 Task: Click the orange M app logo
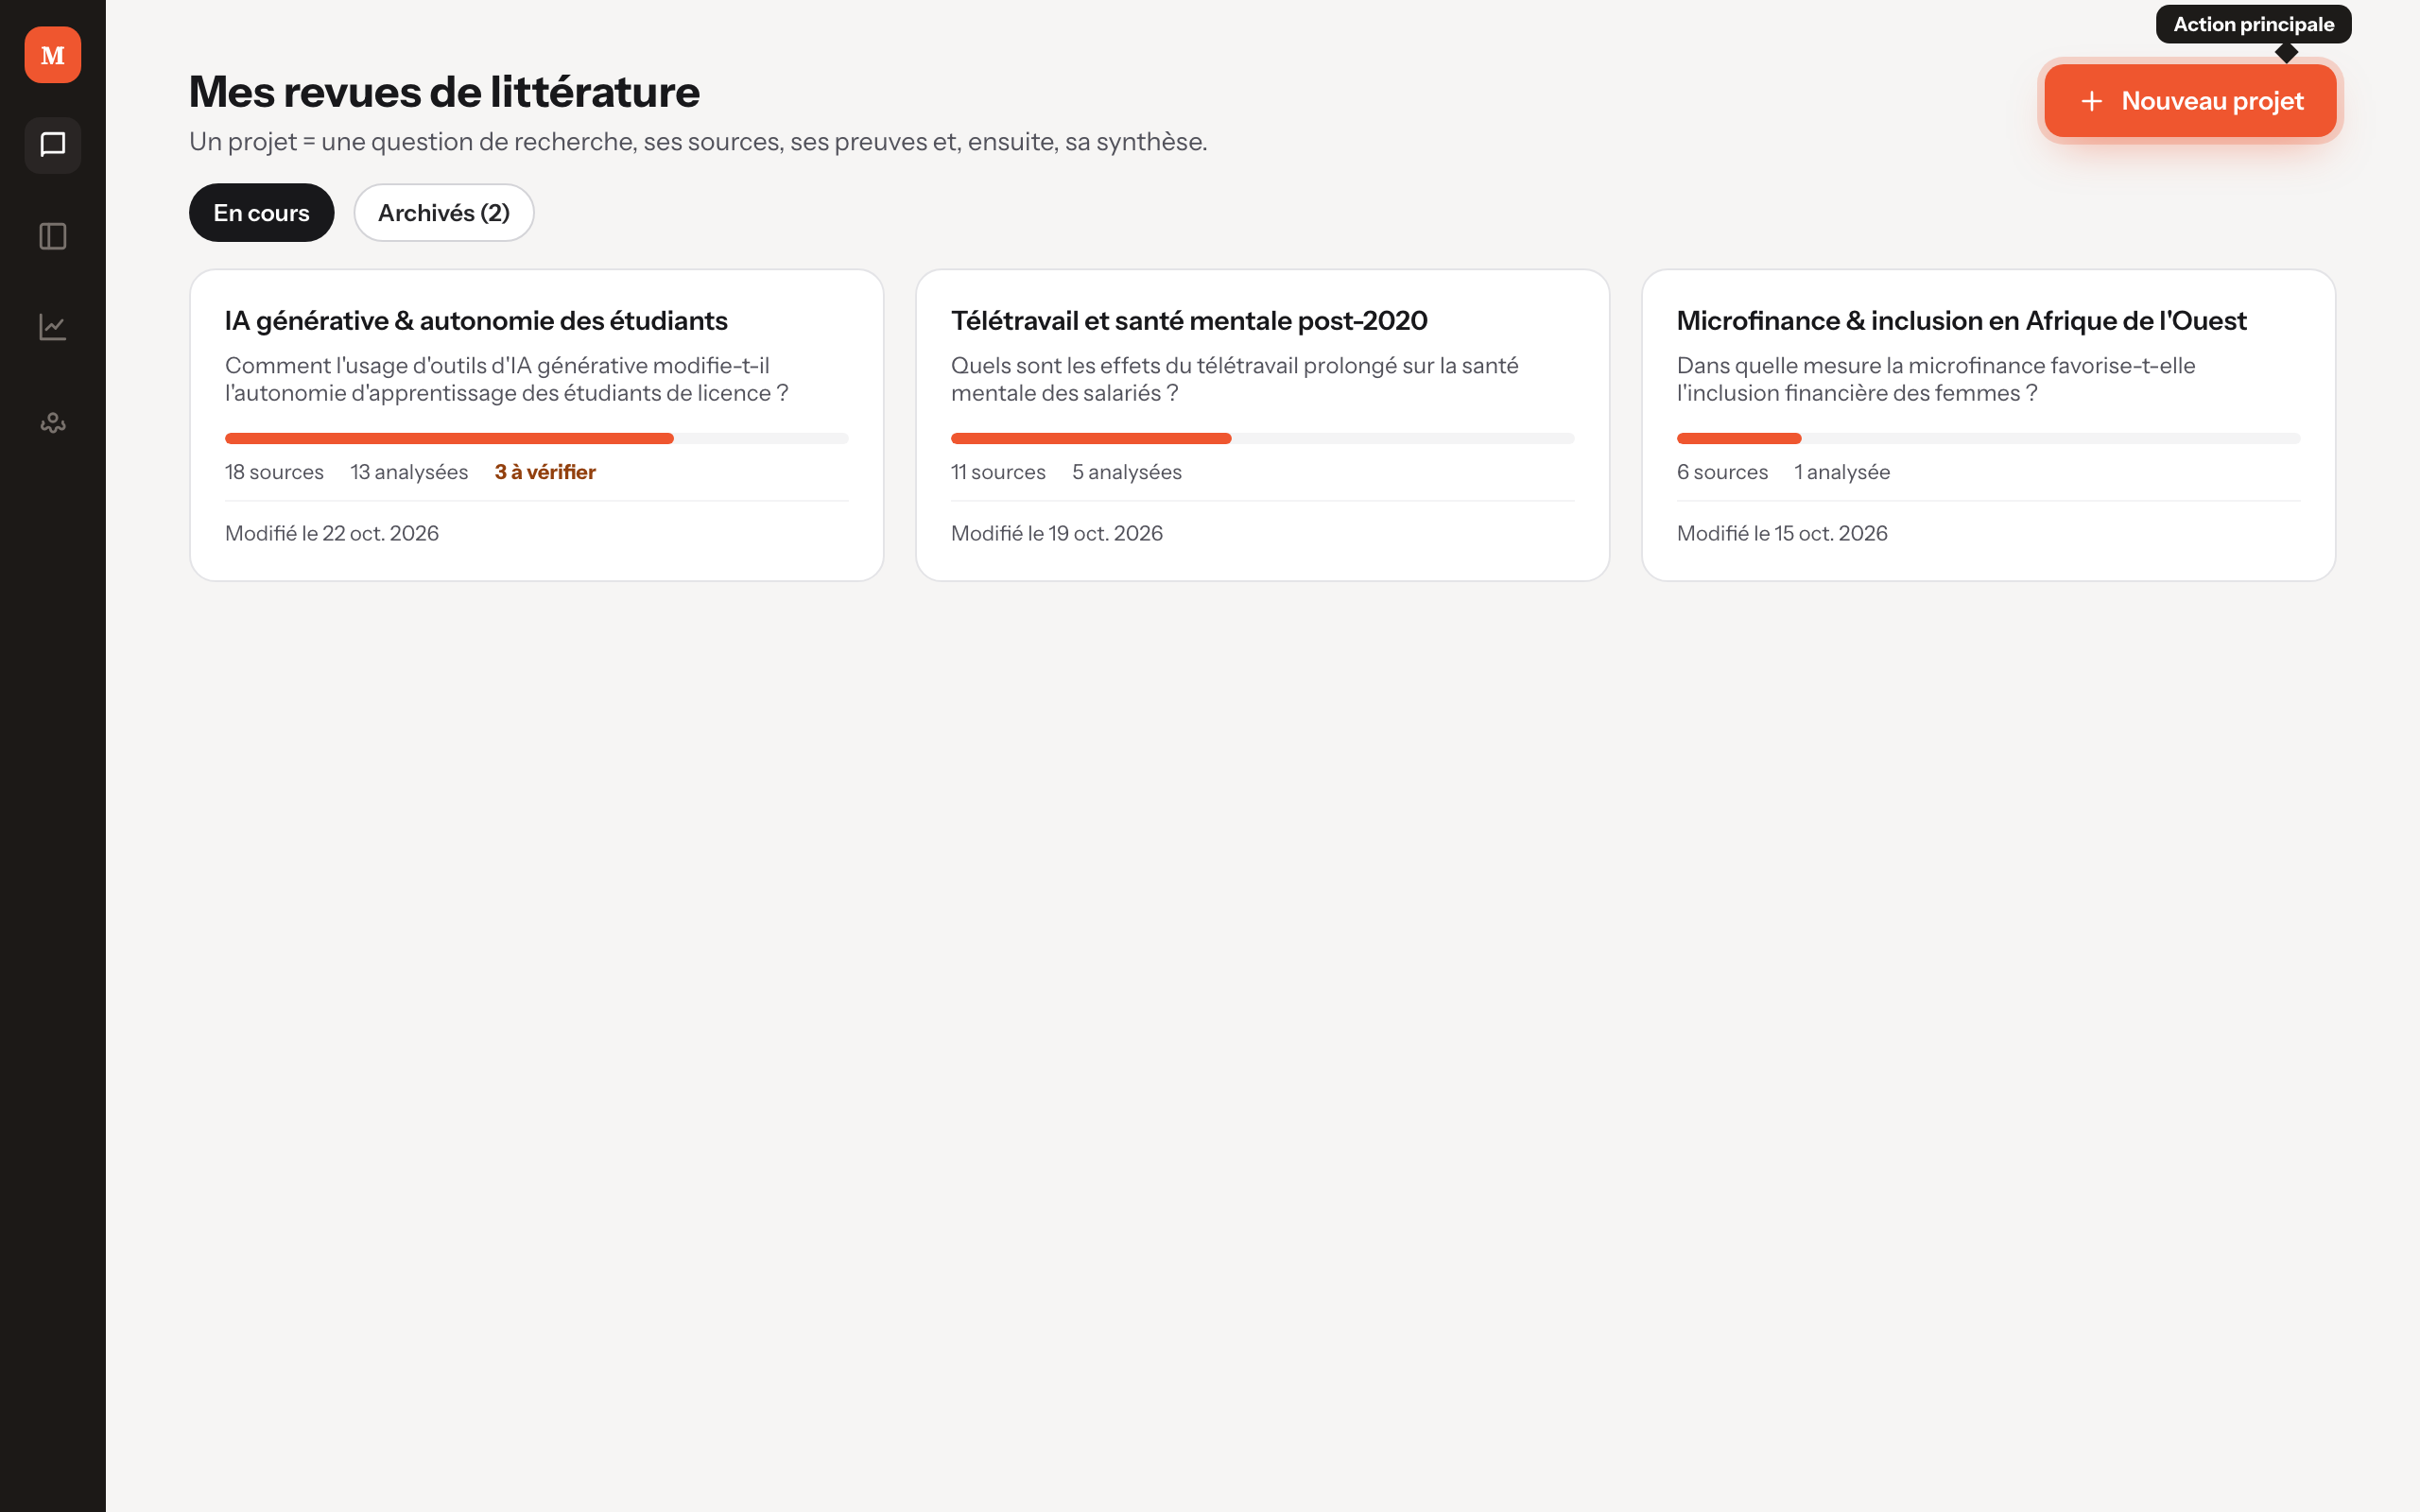[53, 55]
